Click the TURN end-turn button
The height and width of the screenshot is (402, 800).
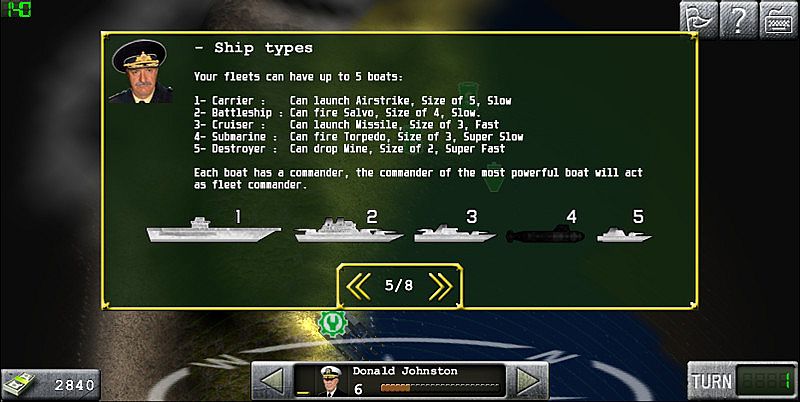tap(742, 381)
